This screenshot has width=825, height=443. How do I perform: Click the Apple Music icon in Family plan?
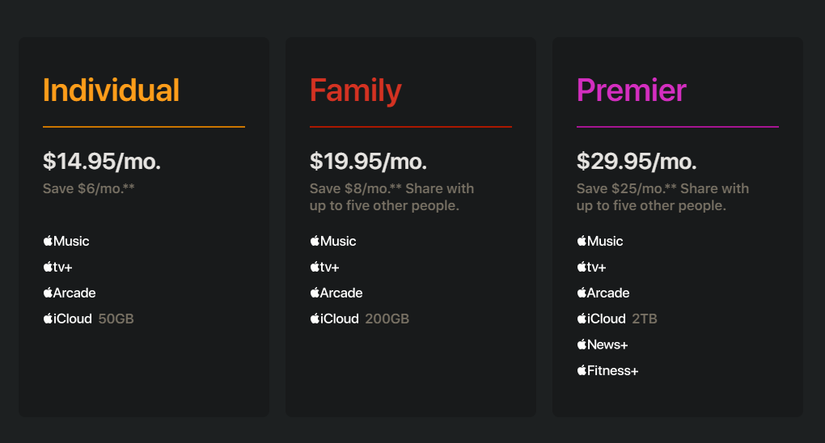pyautogui.click(x=333, y=241)
